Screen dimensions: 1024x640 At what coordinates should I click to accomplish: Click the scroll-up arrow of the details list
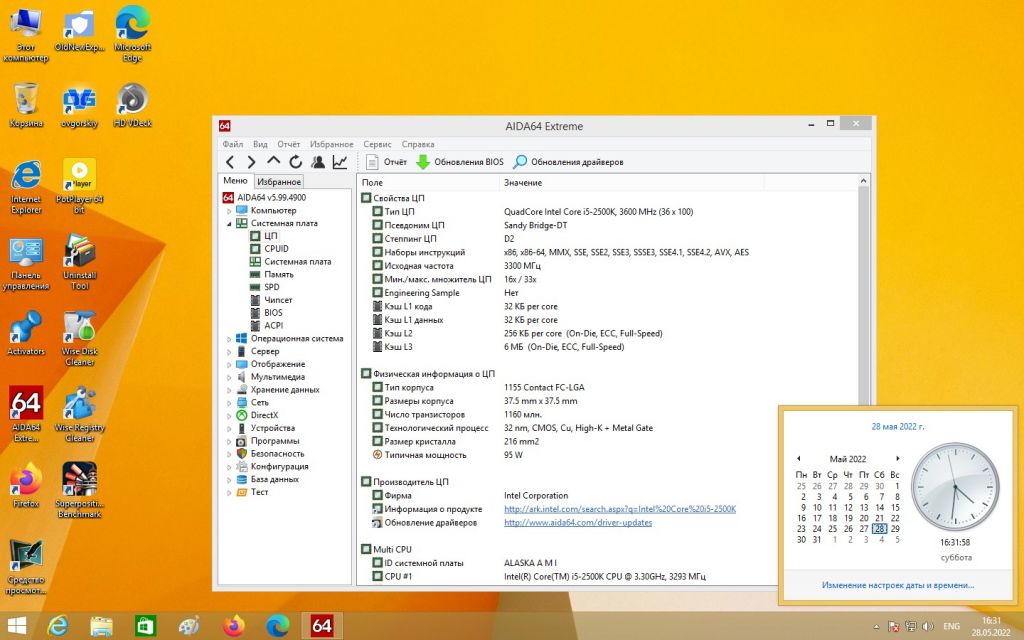(x=863, y=181)
